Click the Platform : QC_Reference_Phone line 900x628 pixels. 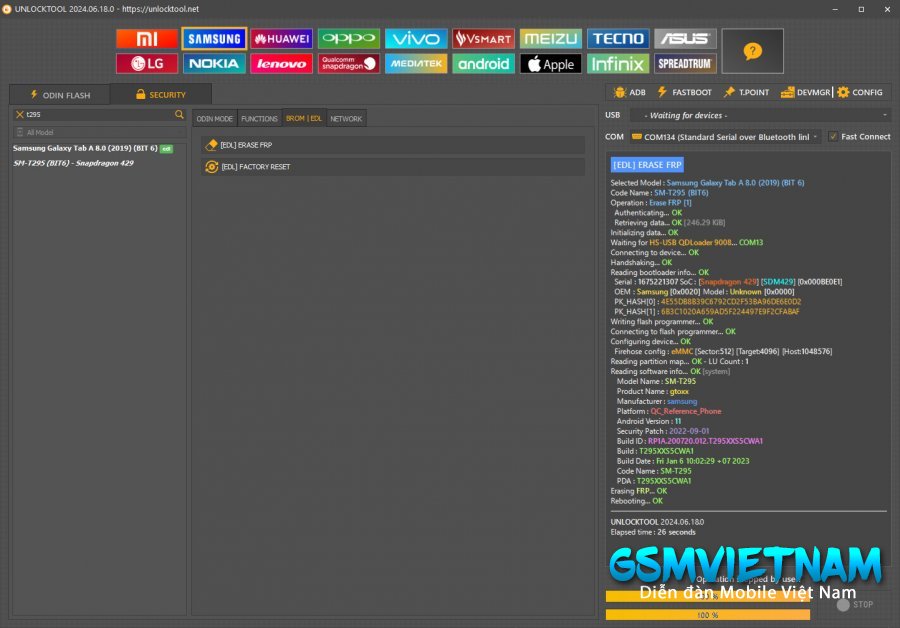coord(669,411)
